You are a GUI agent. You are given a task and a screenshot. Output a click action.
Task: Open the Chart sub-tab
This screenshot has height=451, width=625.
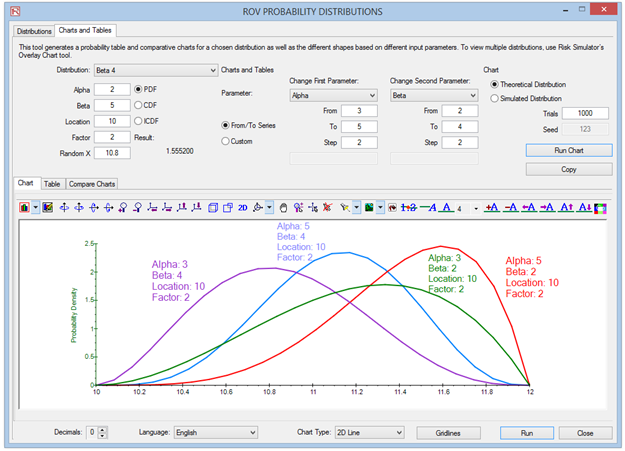(26, 183)
